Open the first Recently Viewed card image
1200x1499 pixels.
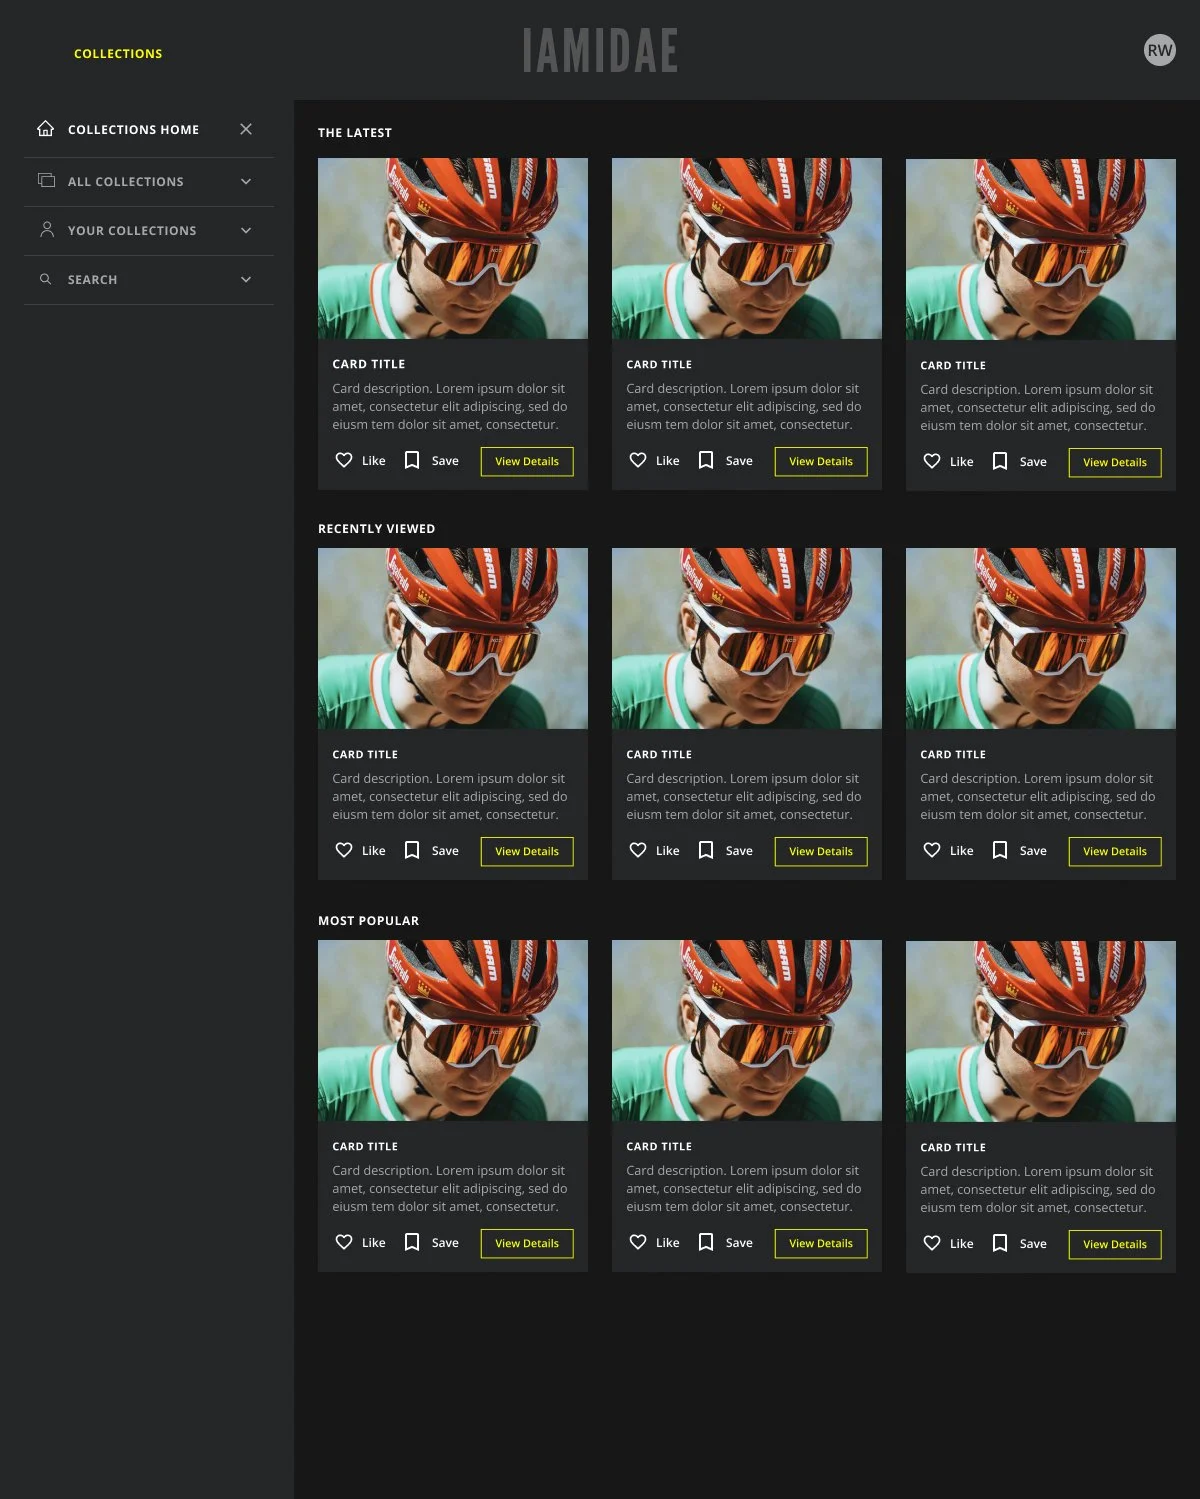[453, 638]
